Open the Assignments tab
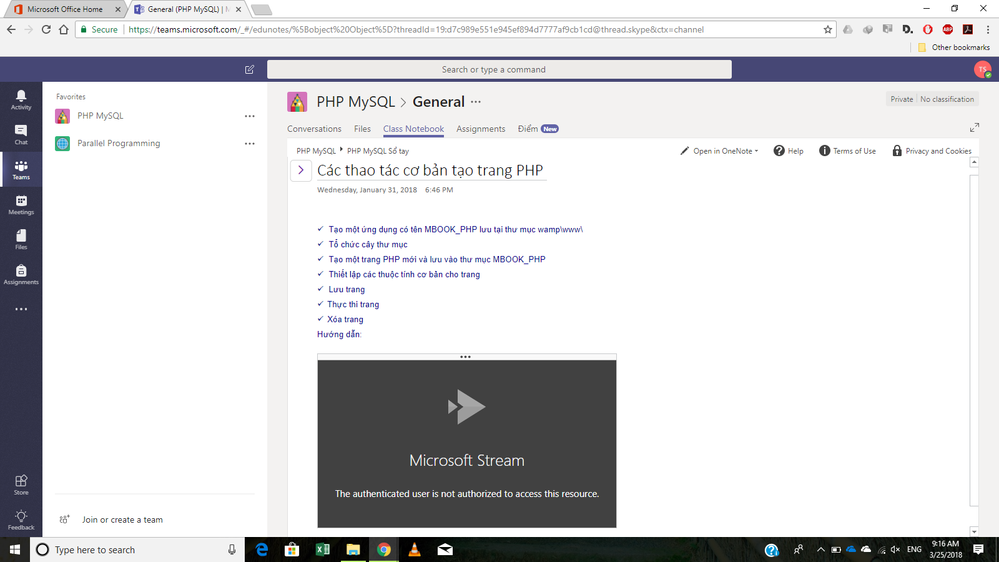This screenshot has height=562, width=999. point(480,129)
